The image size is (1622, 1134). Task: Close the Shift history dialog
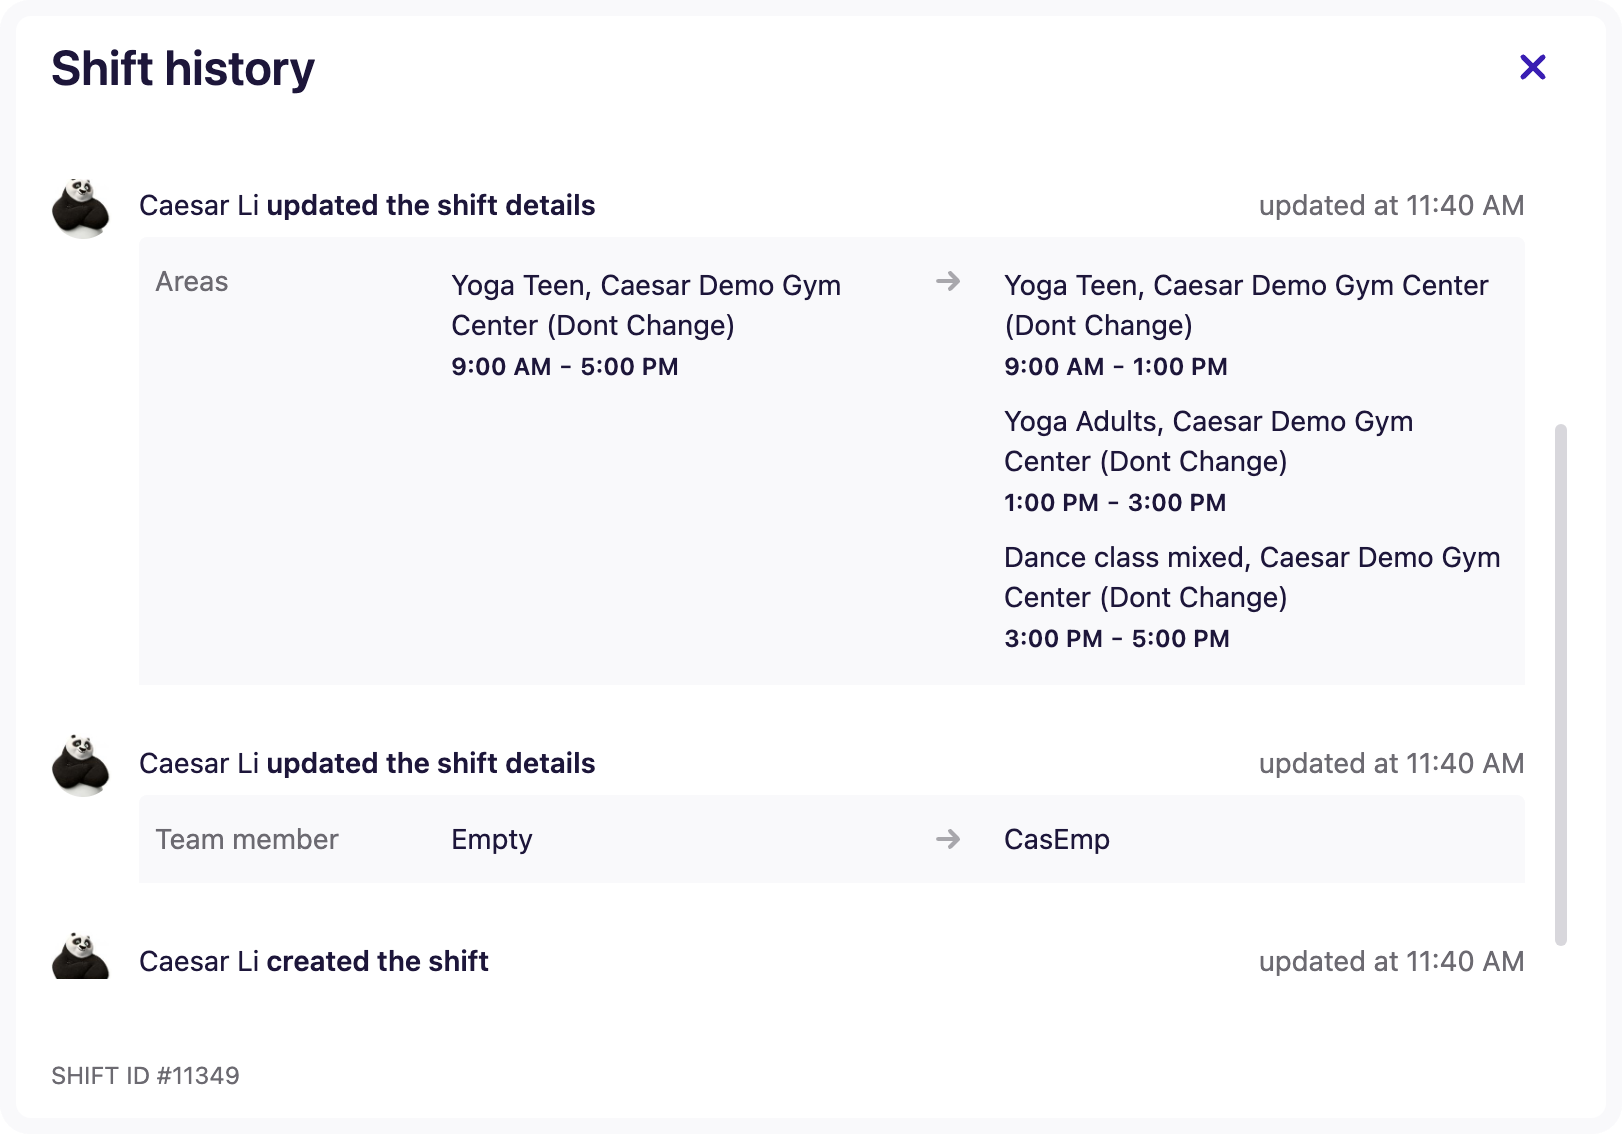pos(1533,67)
